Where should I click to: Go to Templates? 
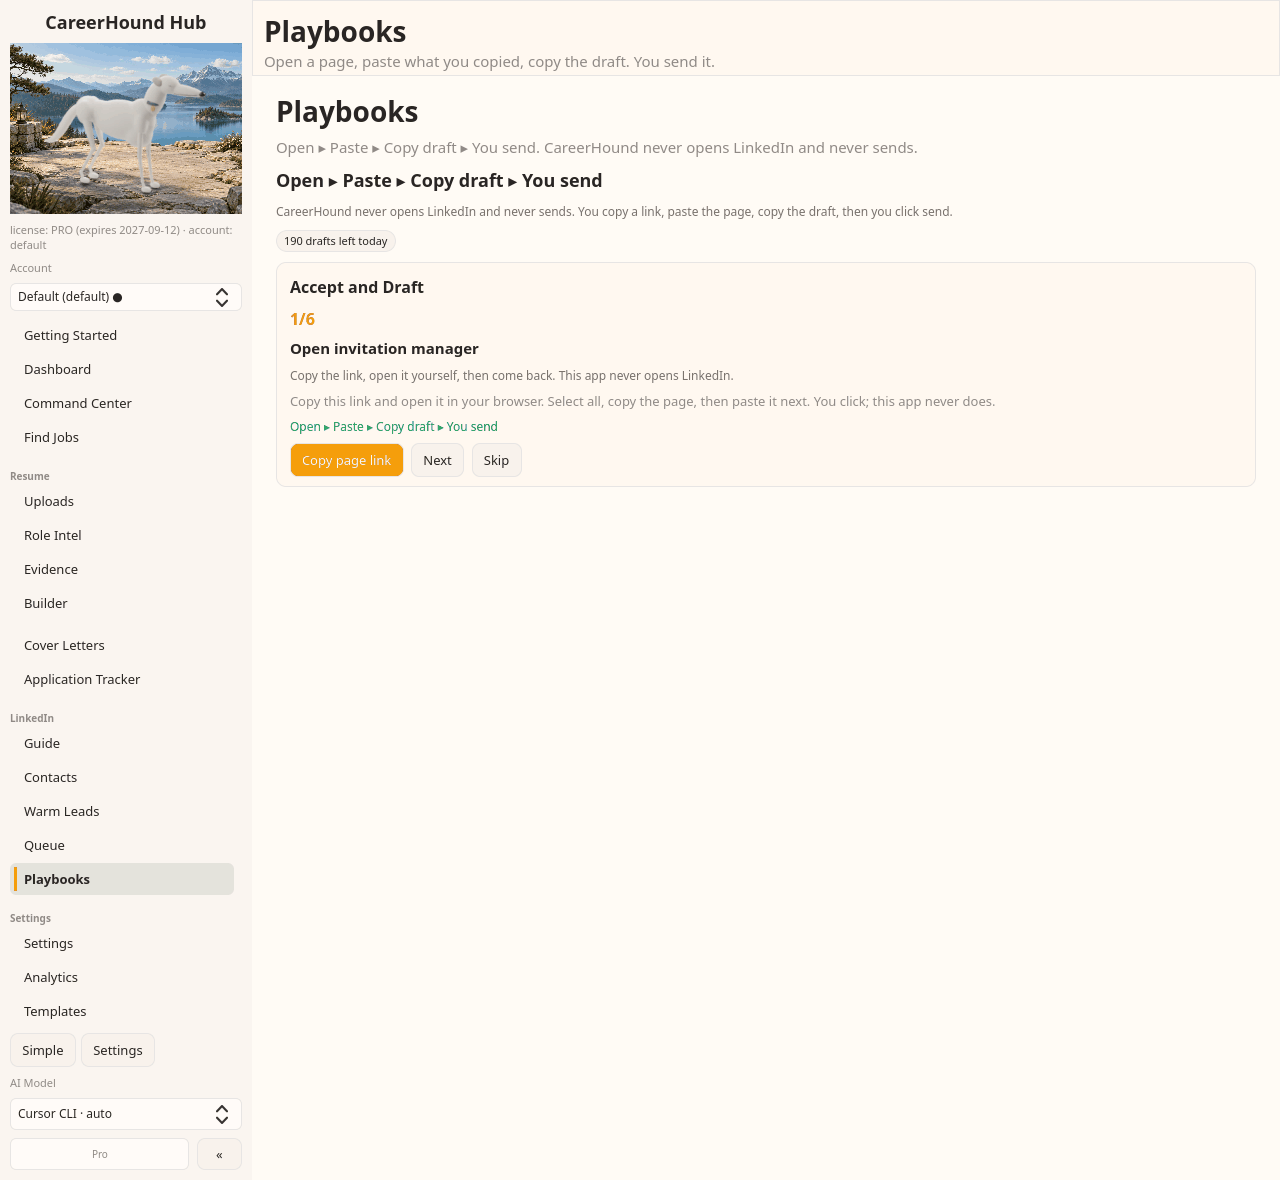click(x=122, y=1011)
